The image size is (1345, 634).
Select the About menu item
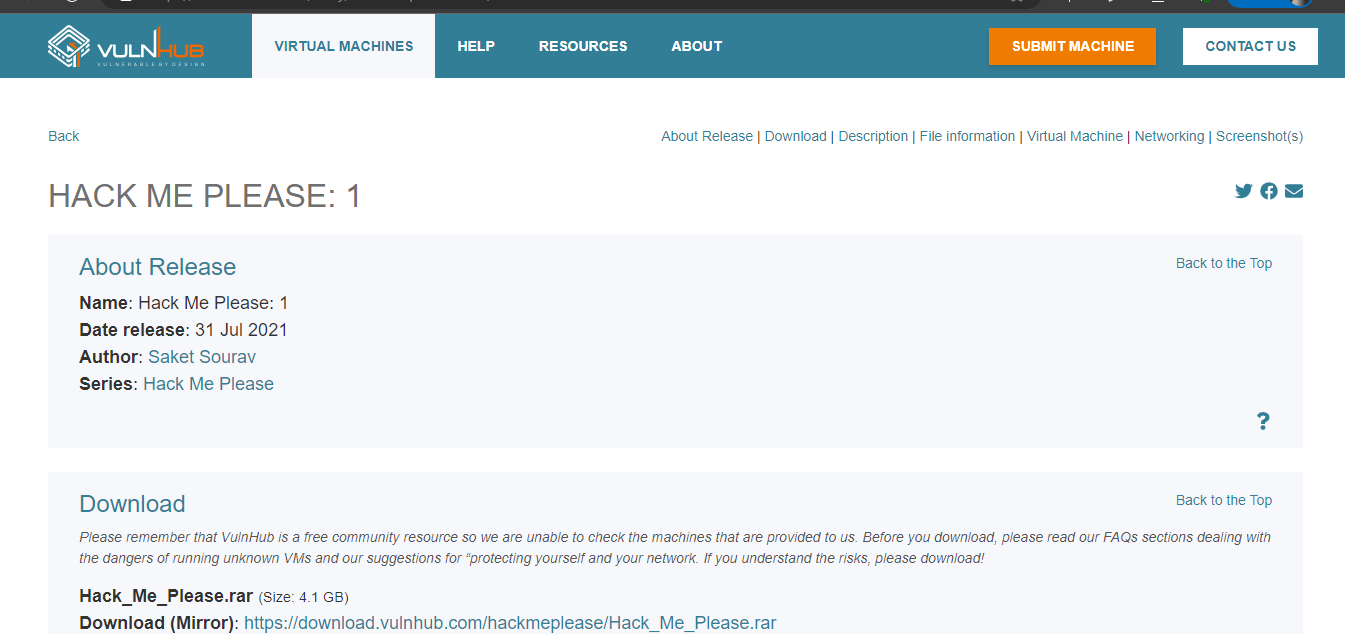[696, 46]
